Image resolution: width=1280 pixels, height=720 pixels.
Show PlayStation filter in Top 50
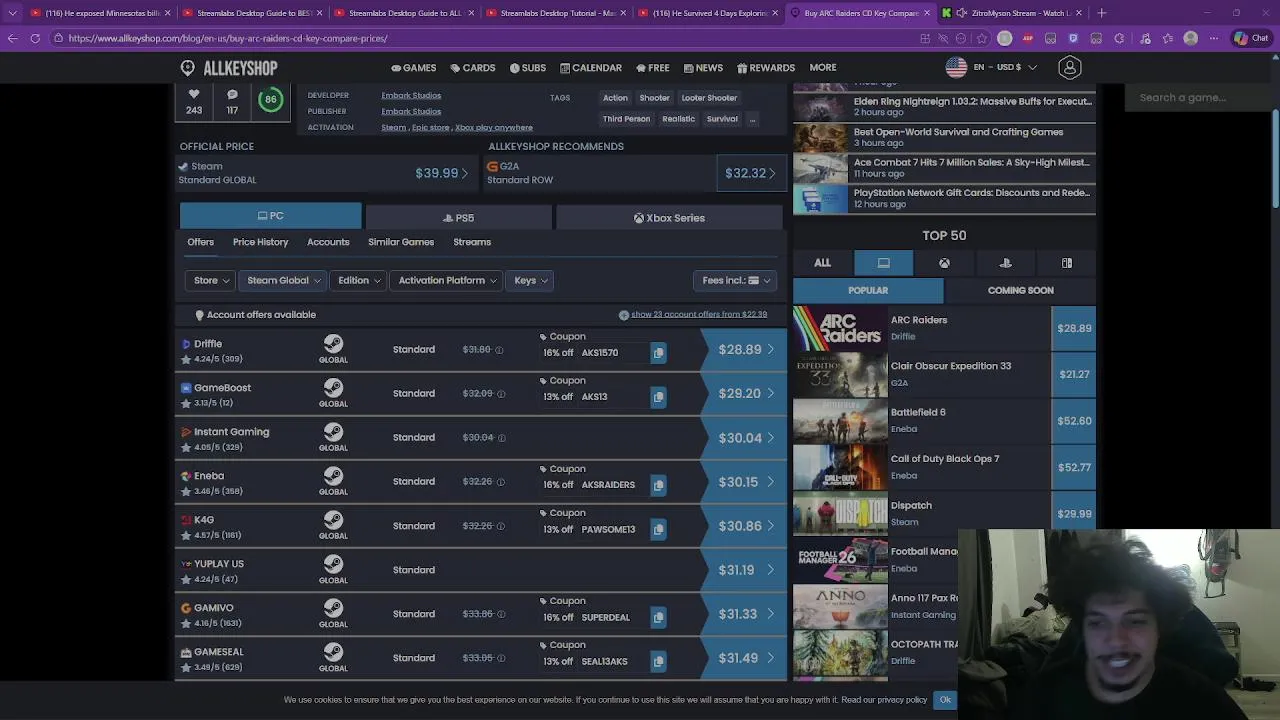(1005, 263)
